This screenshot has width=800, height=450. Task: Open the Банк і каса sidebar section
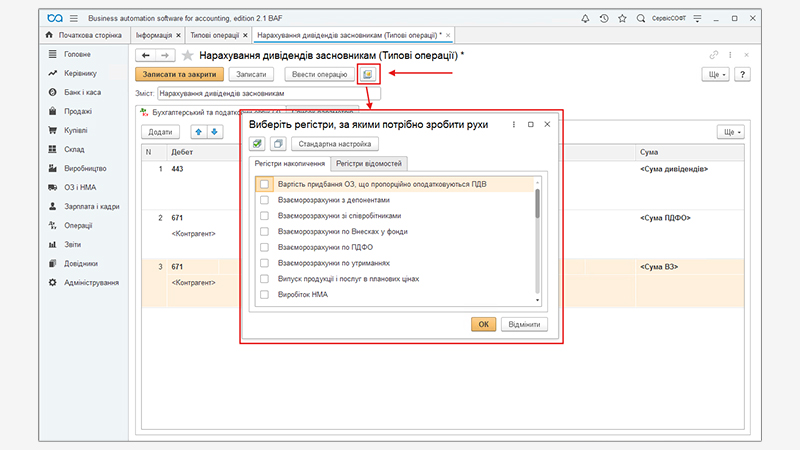[x=85, y=92]
